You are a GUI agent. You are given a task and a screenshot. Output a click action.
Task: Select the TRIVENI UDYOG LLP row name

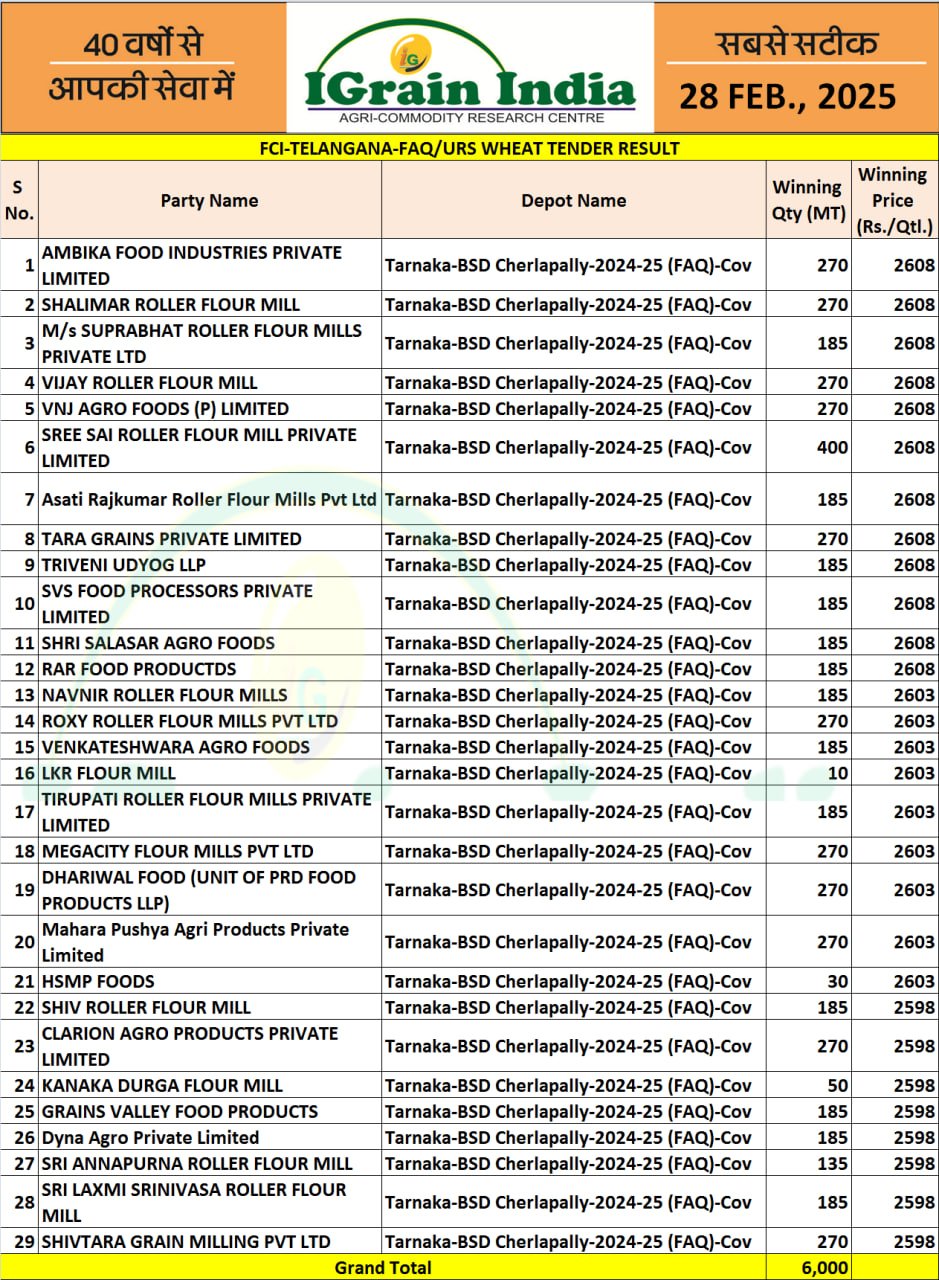pos(123,565)
